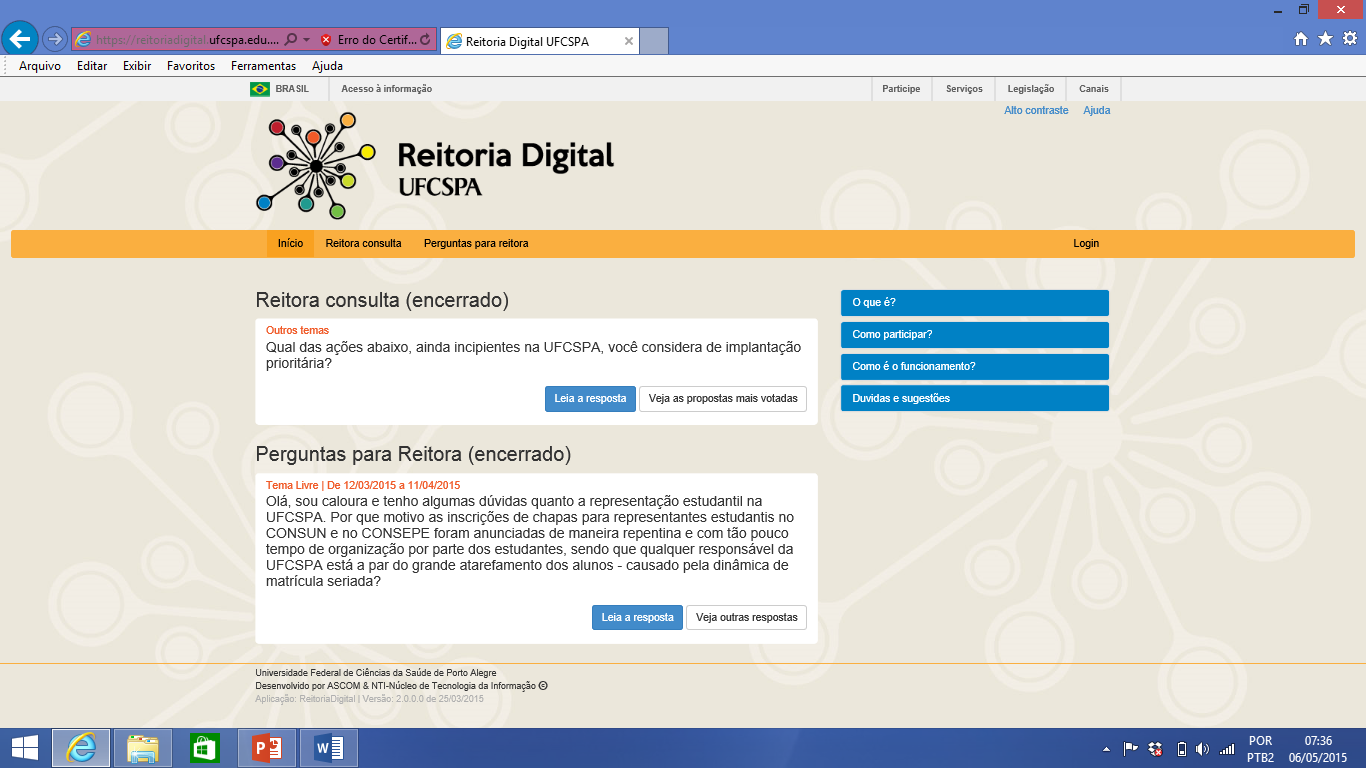Click Universidade Federal de Ciências da Saúde footer text
This screenshot has height=768, width=1366.
pos(376,673)
